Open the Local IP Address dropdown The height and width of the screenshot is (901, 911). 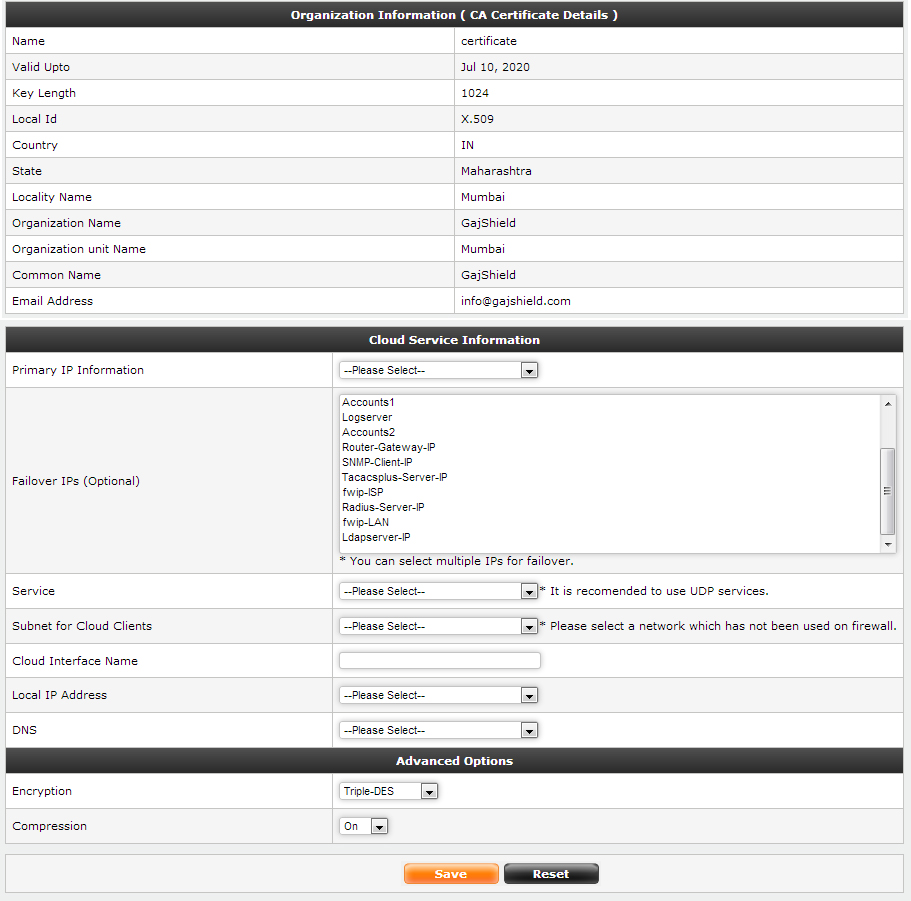coord(438,695)
